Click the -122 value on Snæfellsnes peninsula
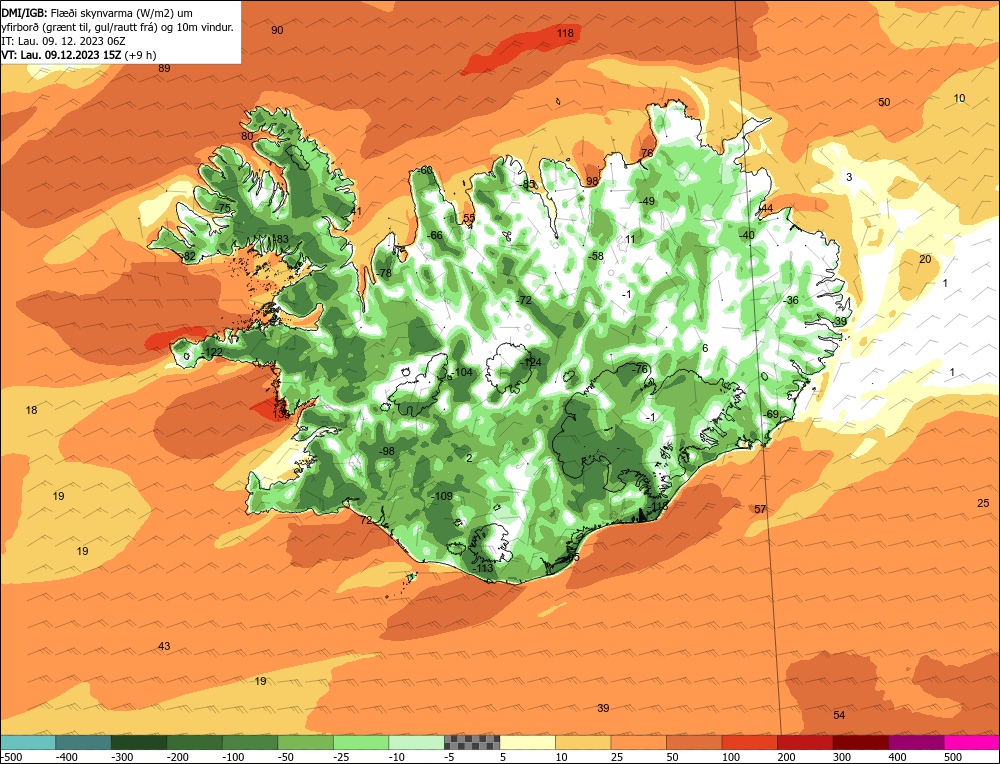Viewport: 1000px width, 764px height. click(211, 353)
